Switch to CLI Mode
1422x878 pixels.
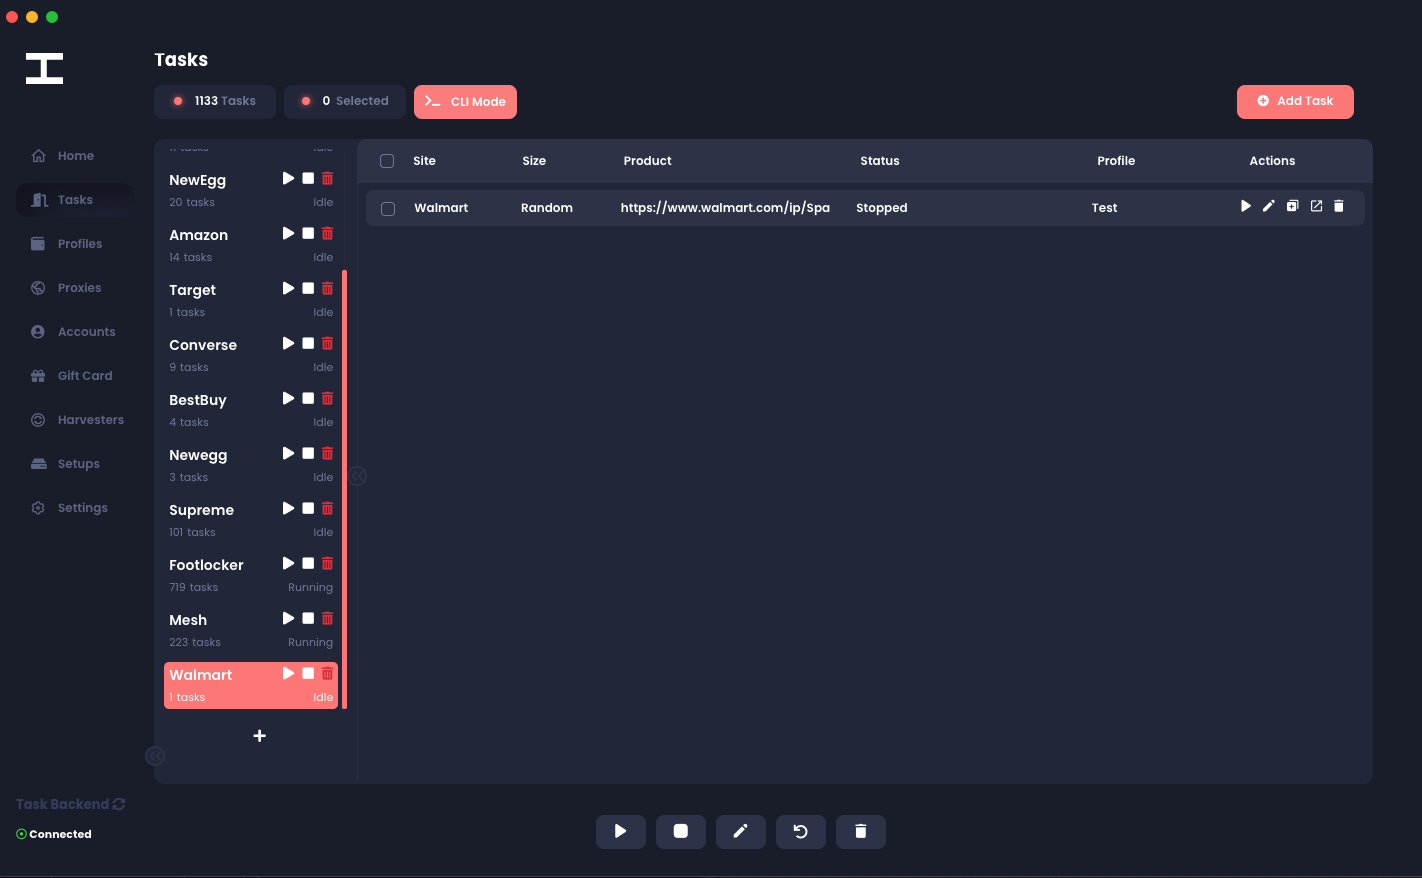click(465, 102)
